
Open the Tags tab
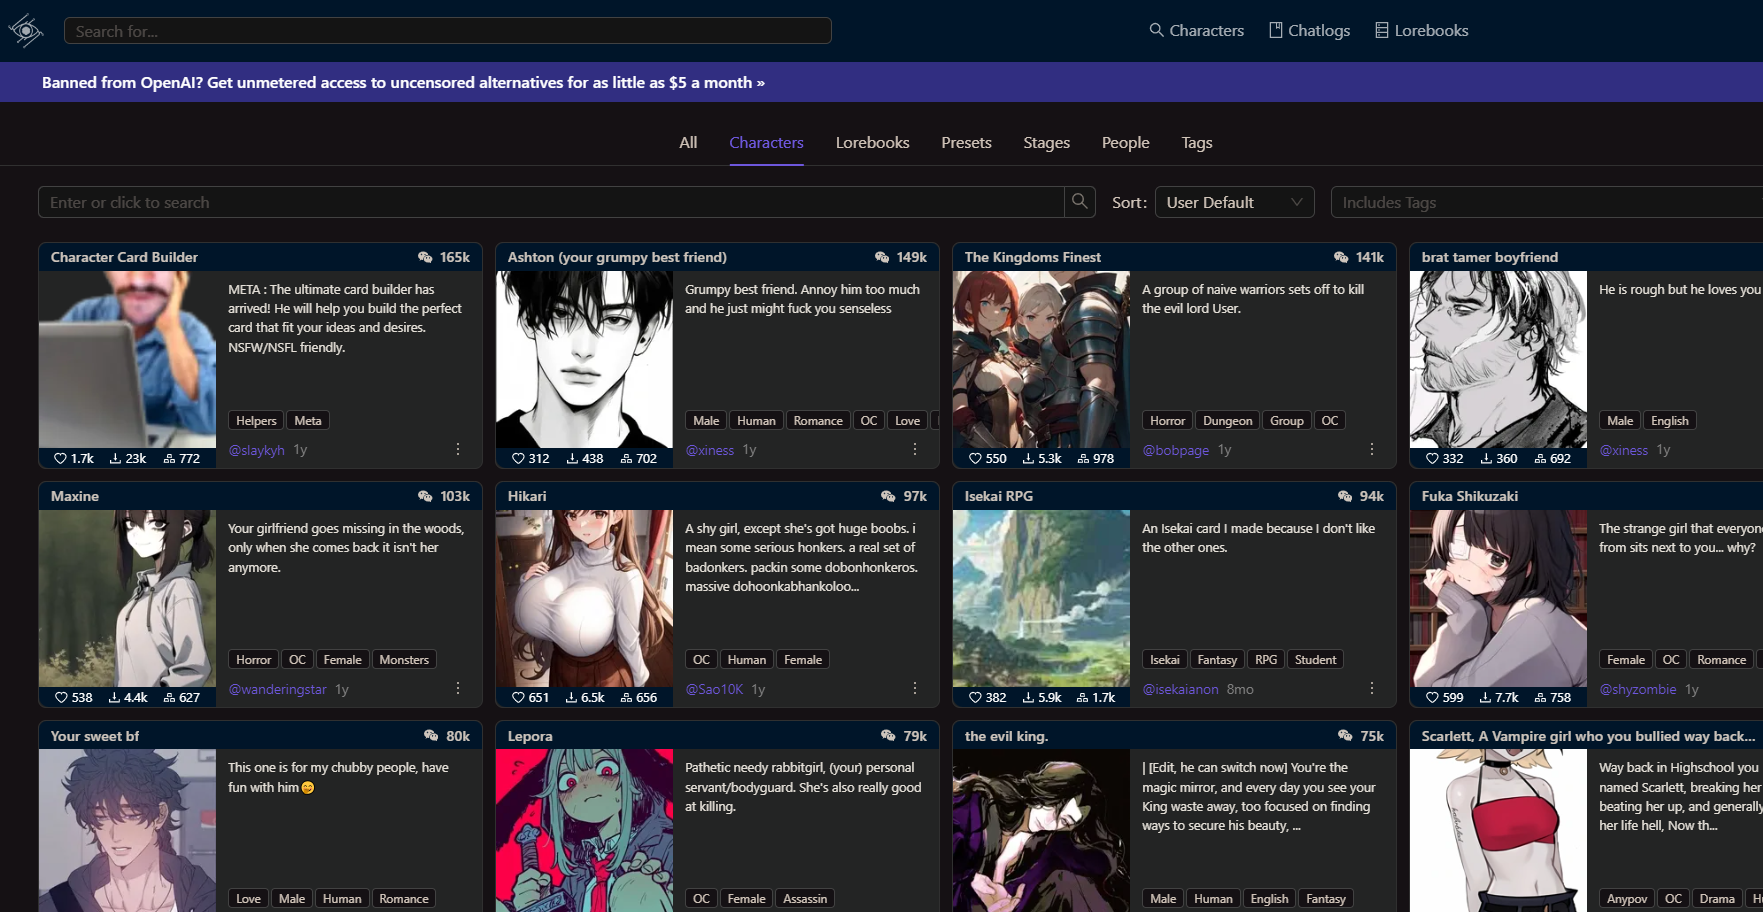[1196, 143]
